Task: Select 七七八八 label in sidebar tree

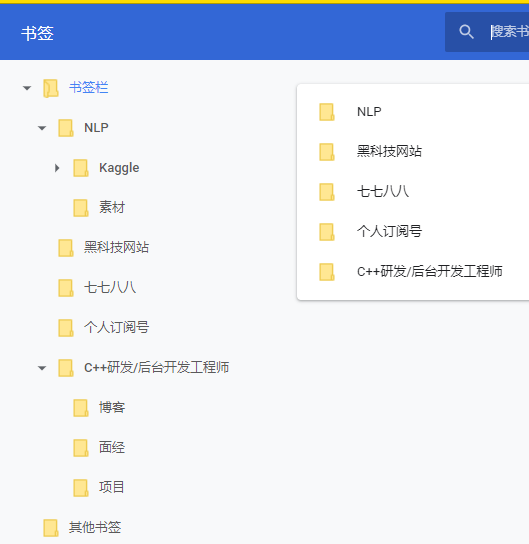Action: (x=110, y=288)
